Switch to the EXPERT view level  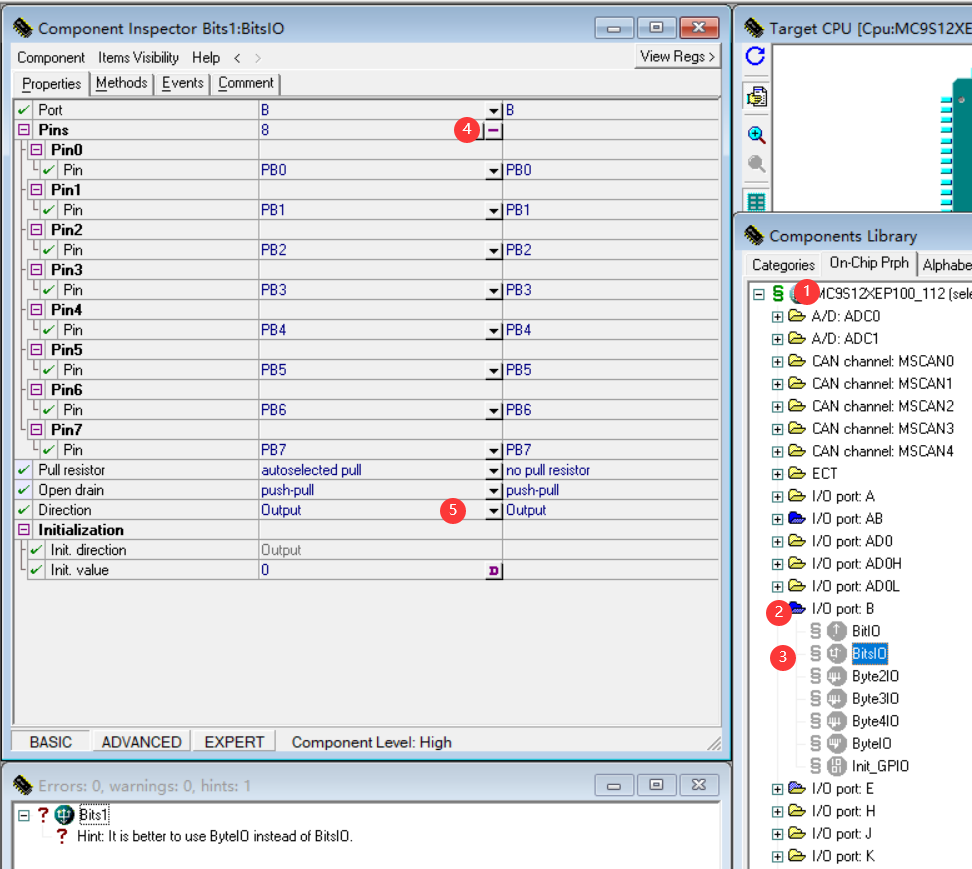[234, 742]
